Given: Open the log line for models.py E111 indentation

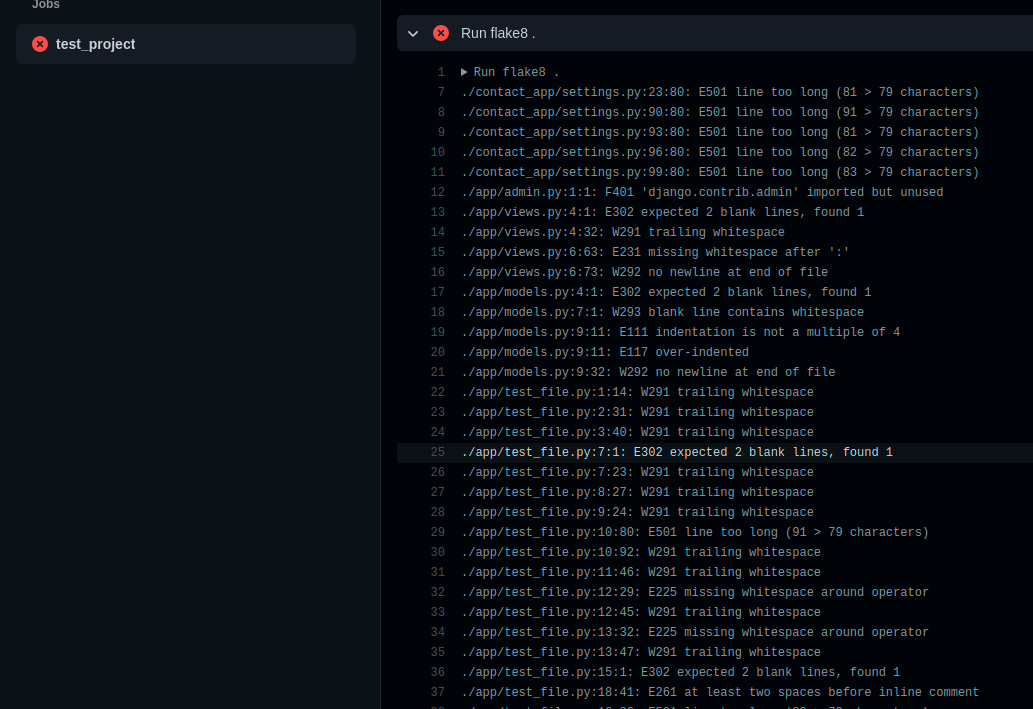Looking at the screenshot, I should (700, 331).
